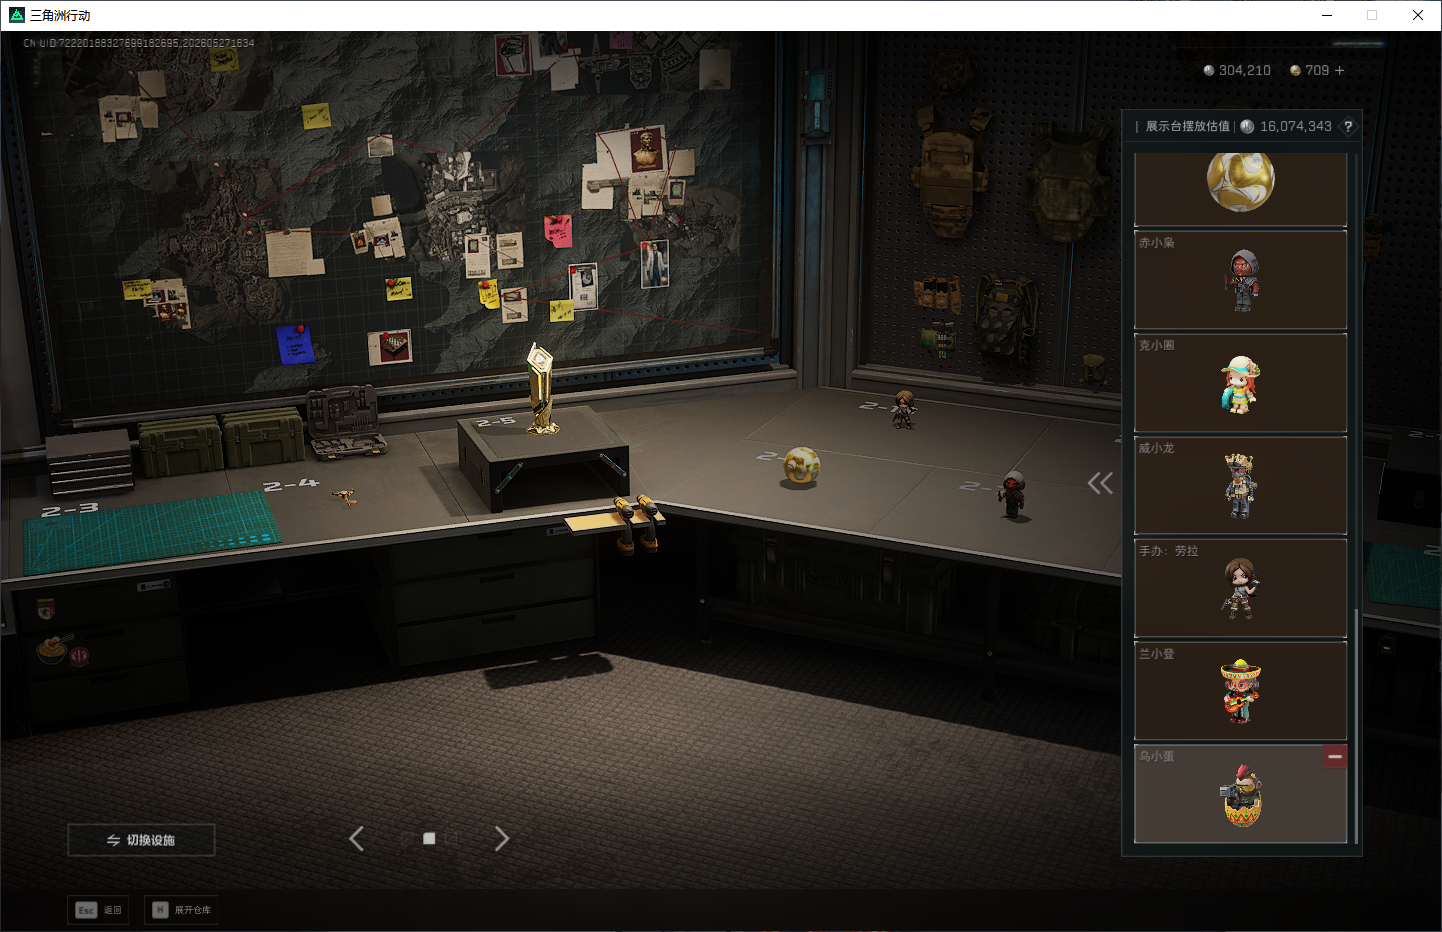The height and width of the screenshot is (932, 1442).
Task: Add premium currency with plus icon
Action: (x=1340, y=71)
